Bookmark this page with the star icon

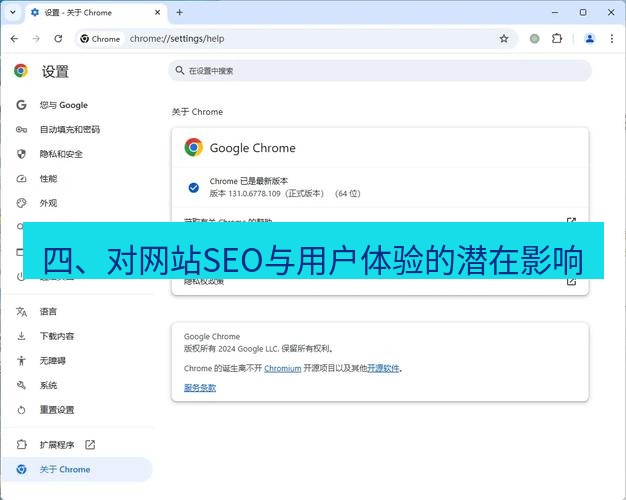tap(504, 39)
